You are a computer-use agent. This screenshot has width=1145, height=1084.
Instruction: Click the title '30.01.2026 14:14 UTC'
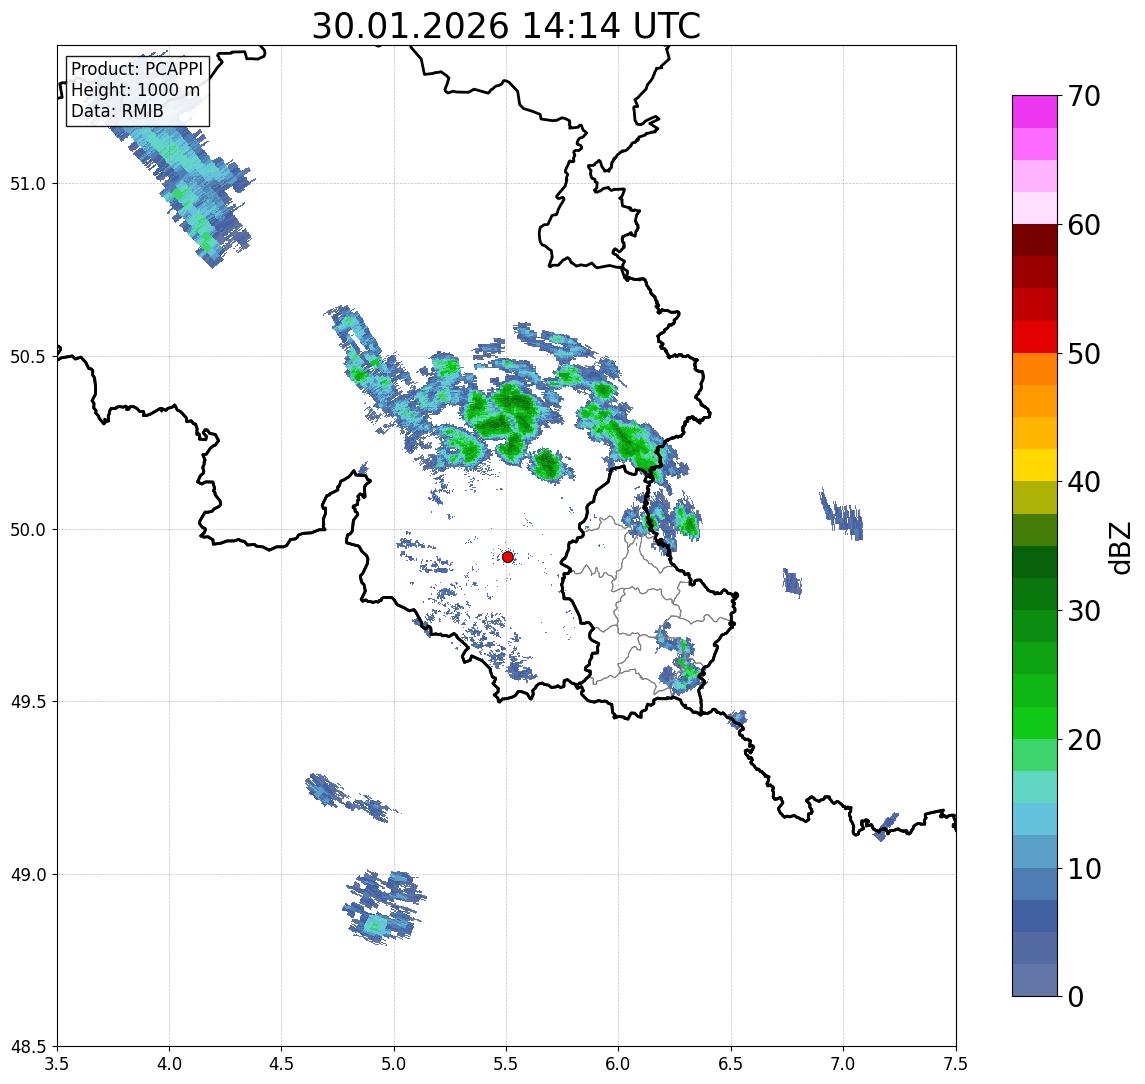[506, 26]
